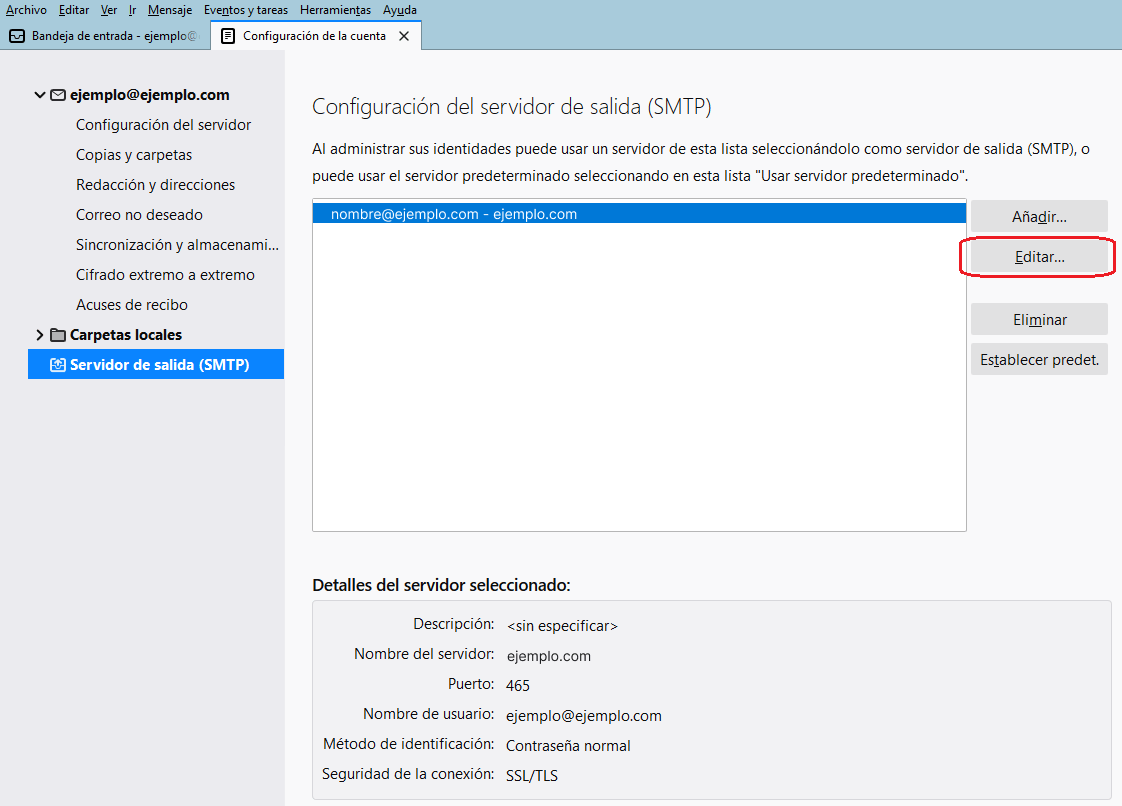Viewport: 1122px width, 806px height.
Task: Select Correo no deseado in sidebar
Action: (139, 215)
